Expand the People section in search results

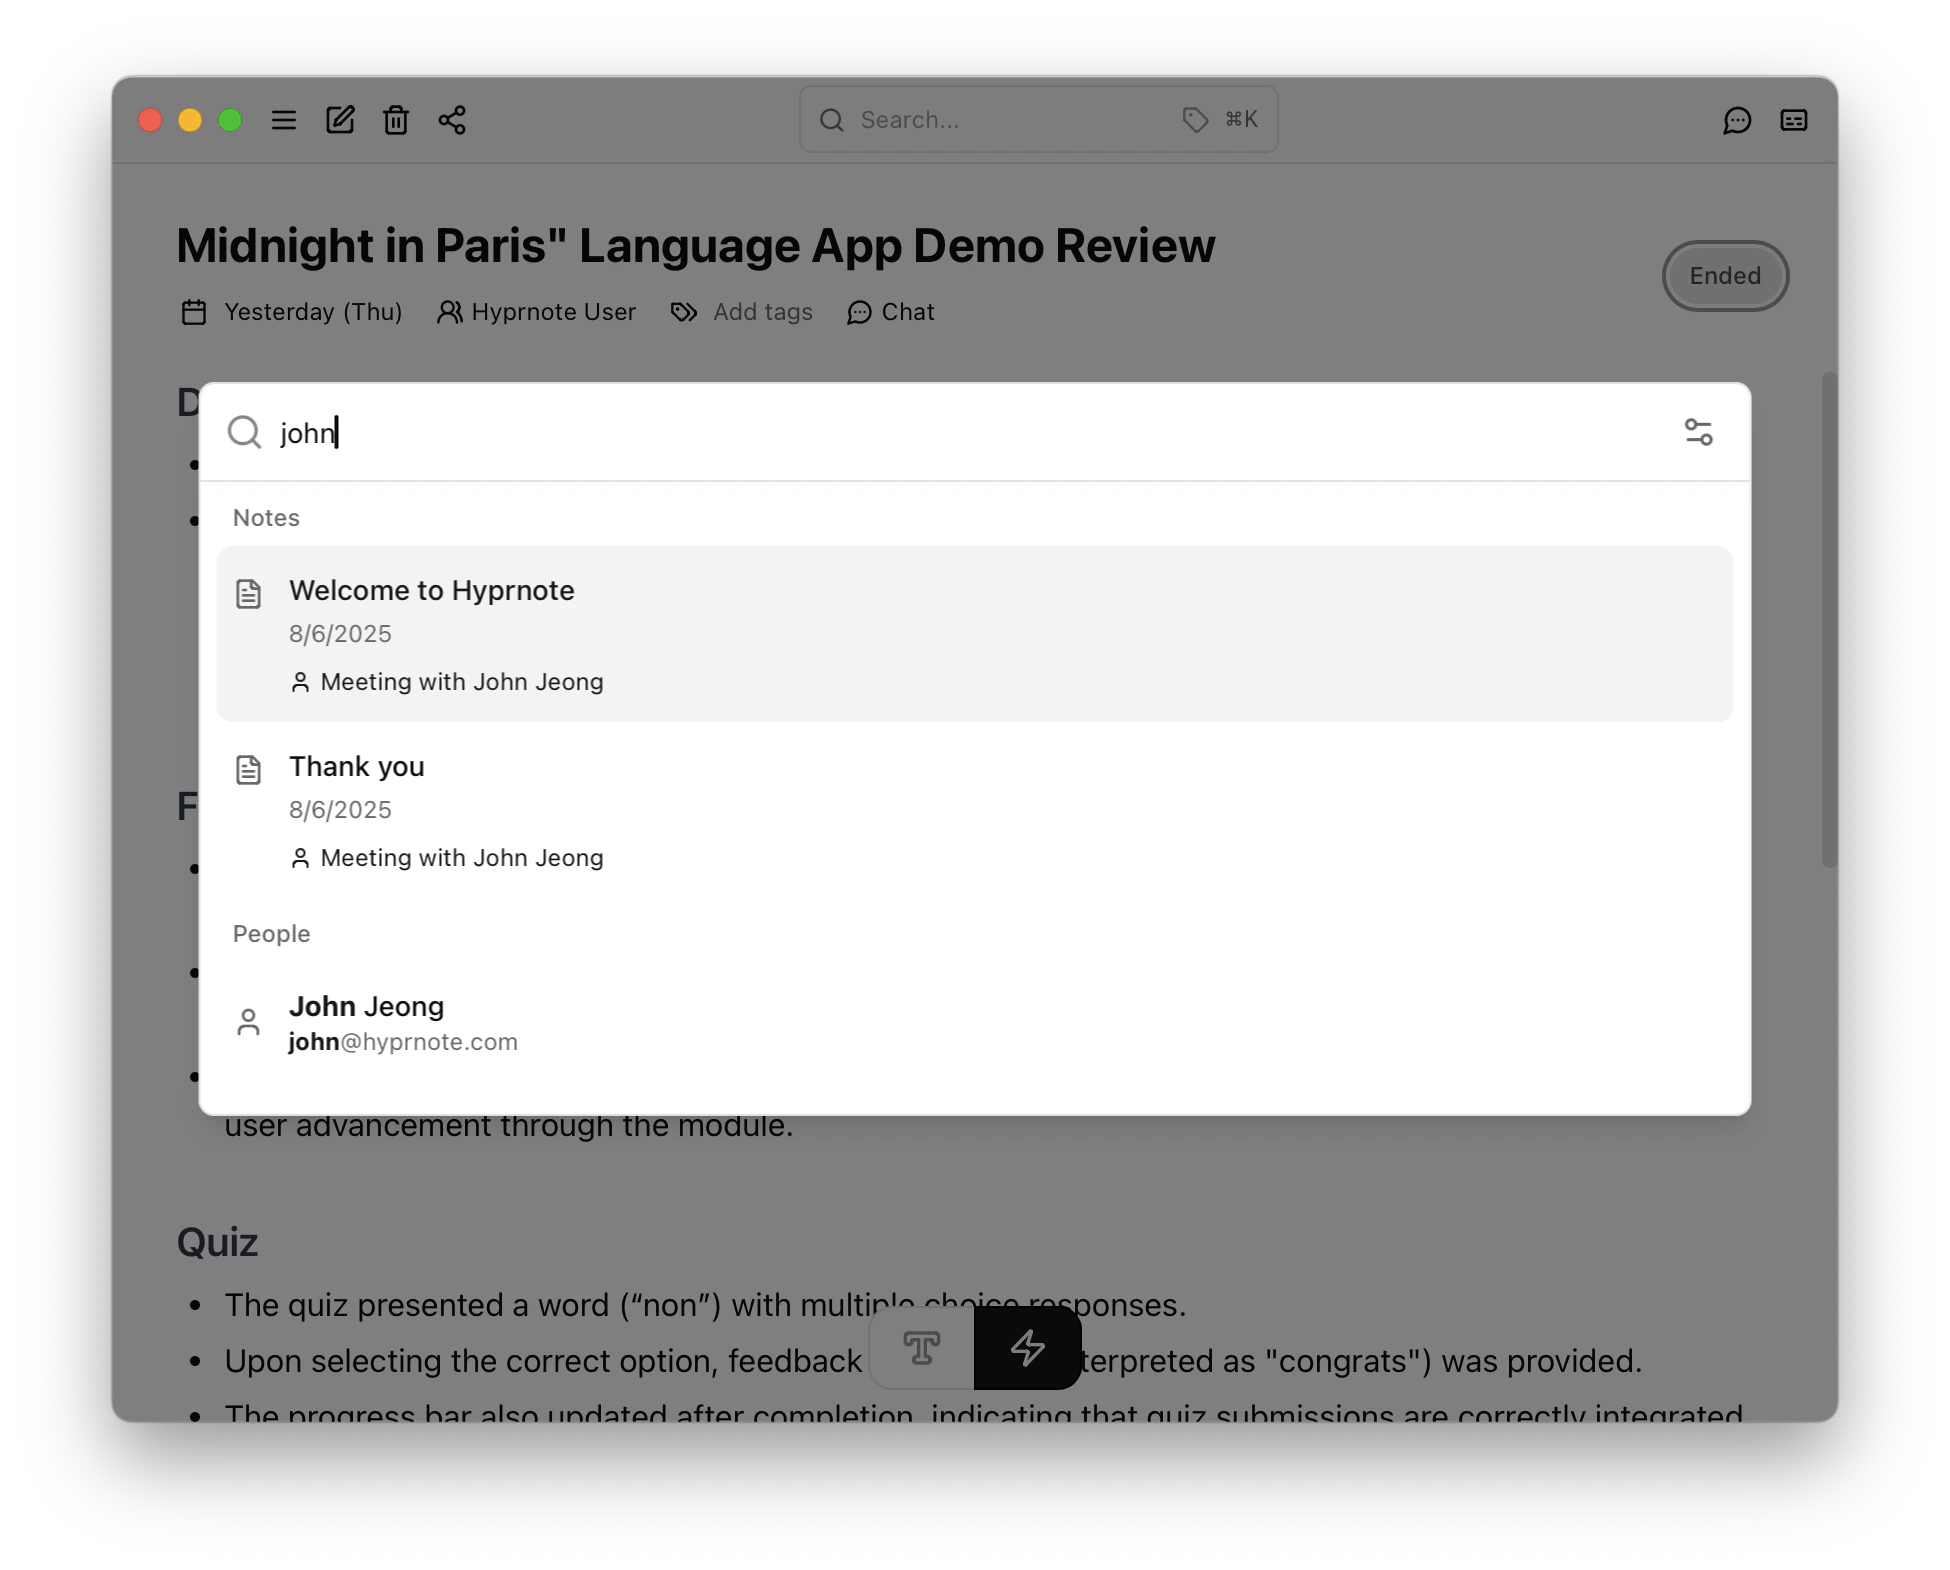coord(271,933)
